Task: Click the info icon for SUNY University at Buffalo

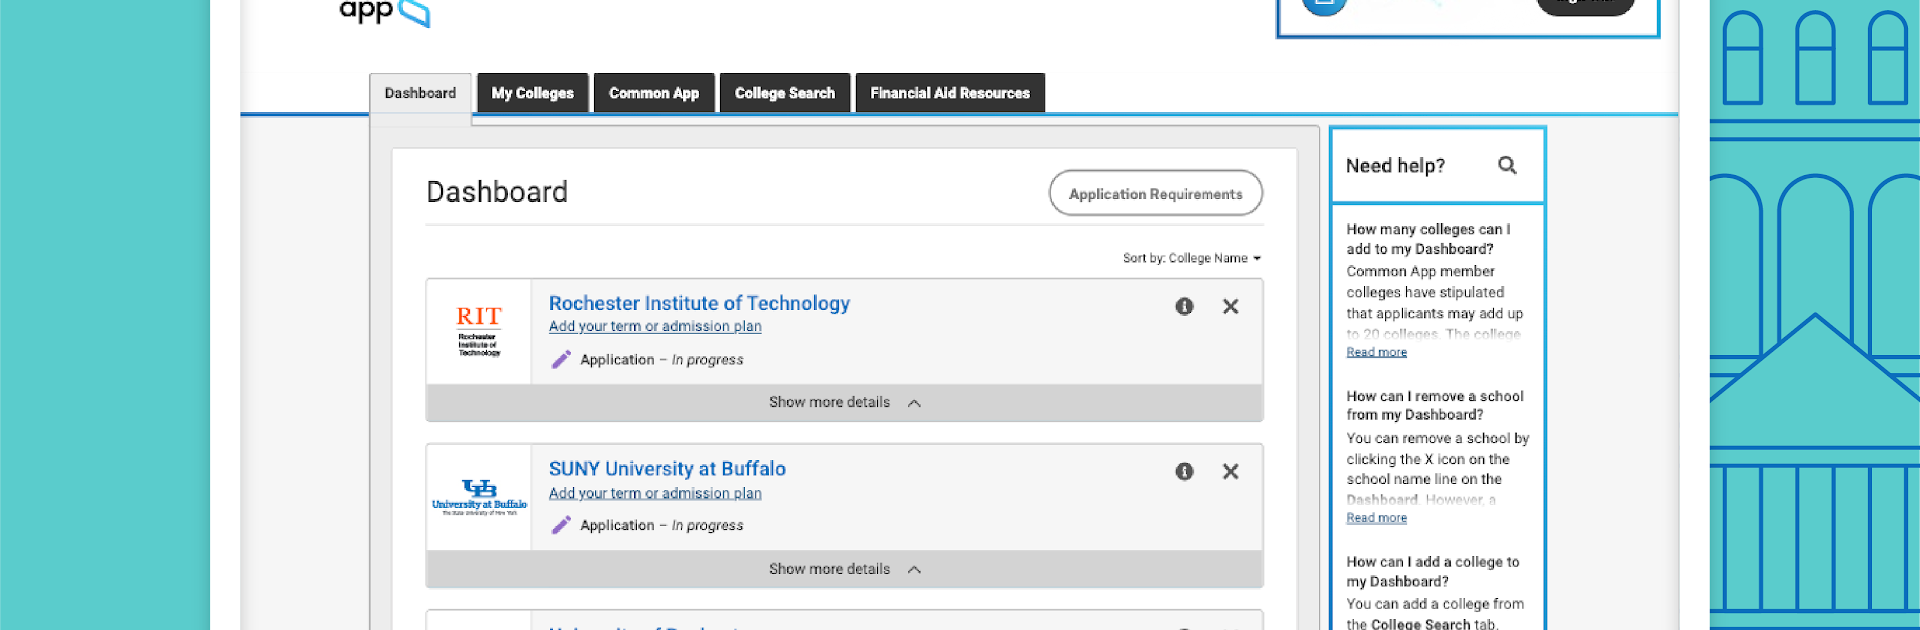Action: click(x=1184, y=471)
